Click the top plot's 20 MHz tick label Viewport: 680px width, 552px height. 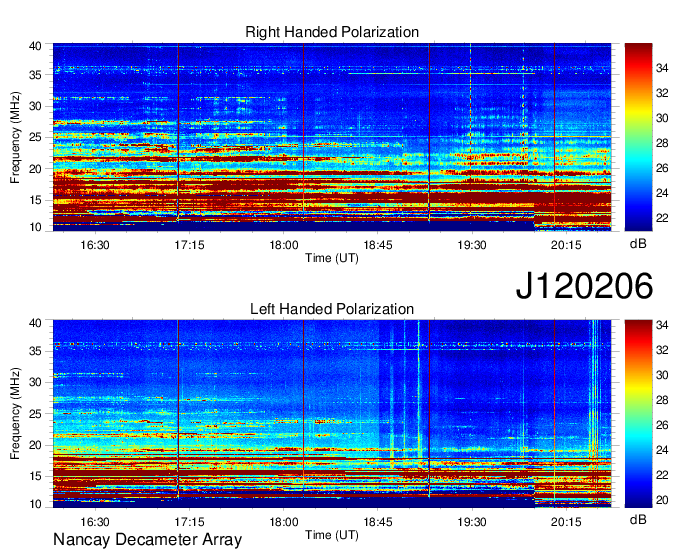pos(35,169)
